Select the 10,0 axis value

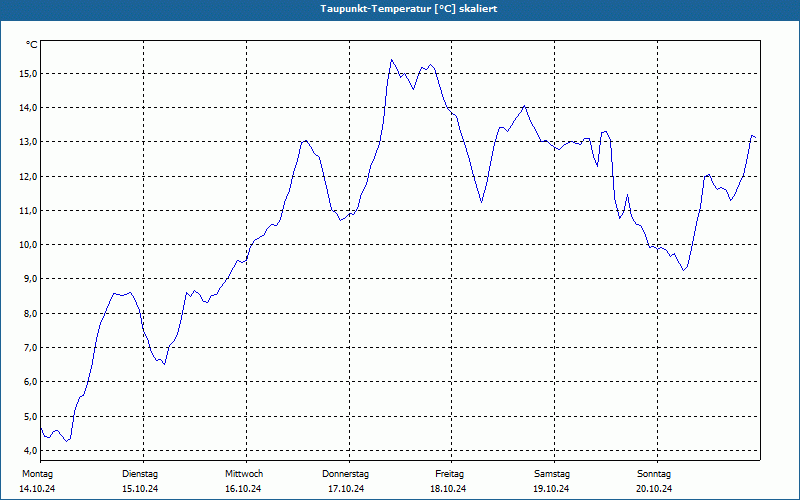pyautogui.click(x=28, y=245)
